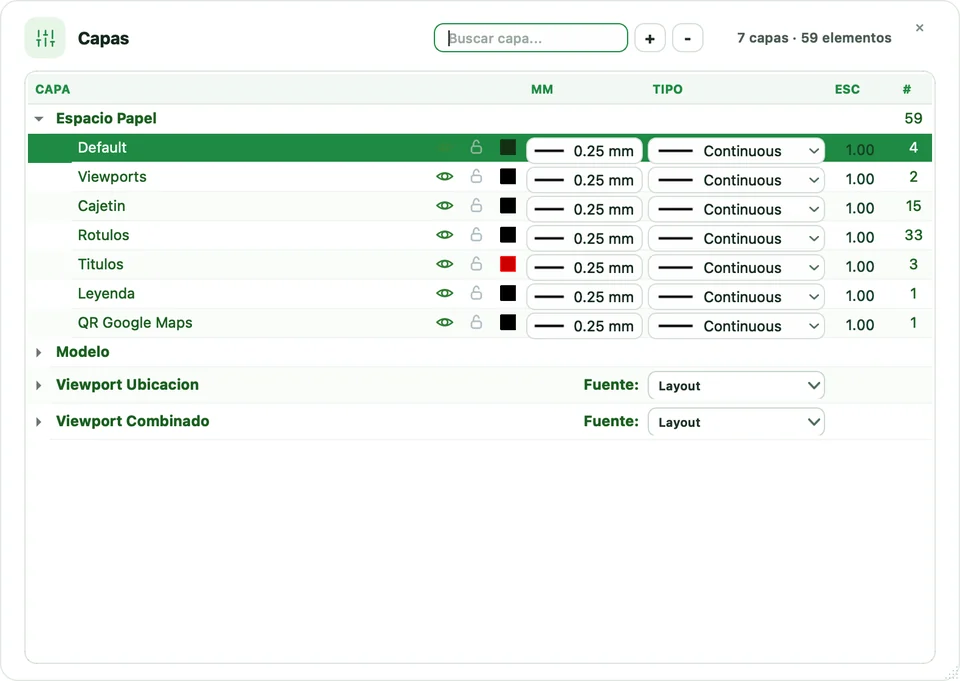The image size is (960, 681).
Task: Toggle visibility of the Rotulos layer
Action: (x=444, y=235)
